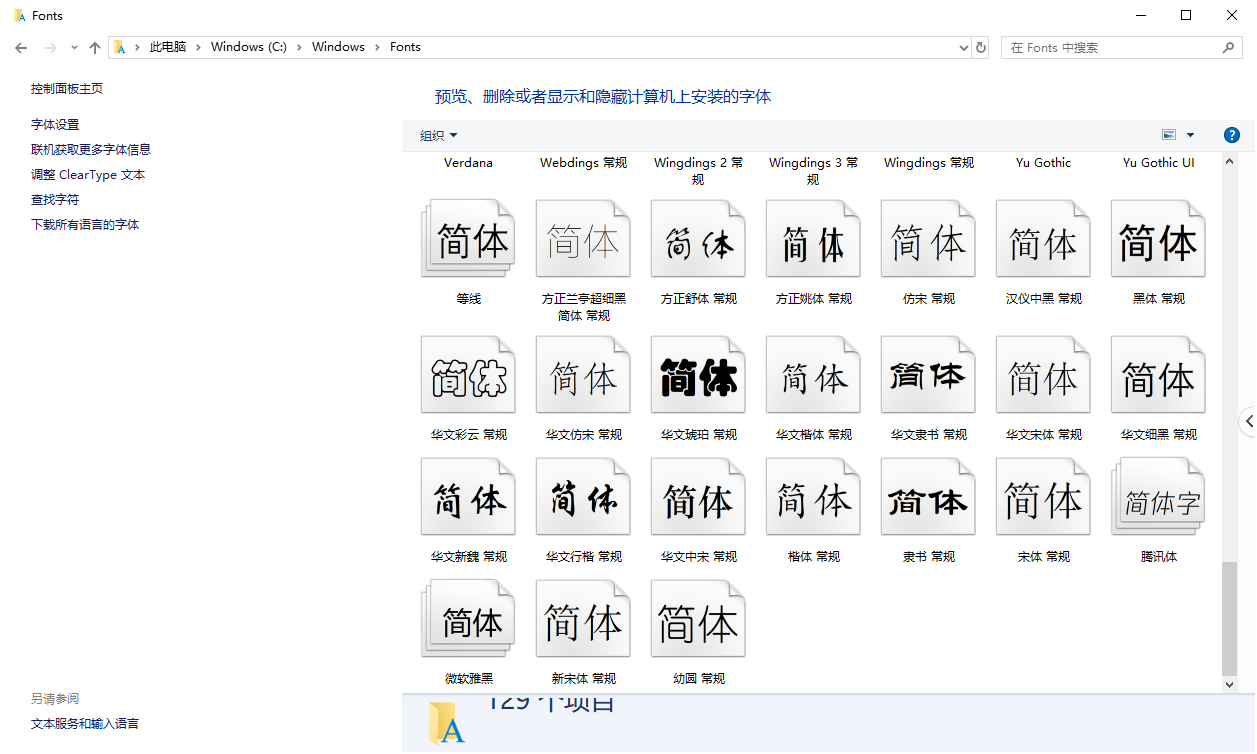1257x754 pixels.
Task: Click the vertical scrollbar thumb
Action: pos(1230,618)
